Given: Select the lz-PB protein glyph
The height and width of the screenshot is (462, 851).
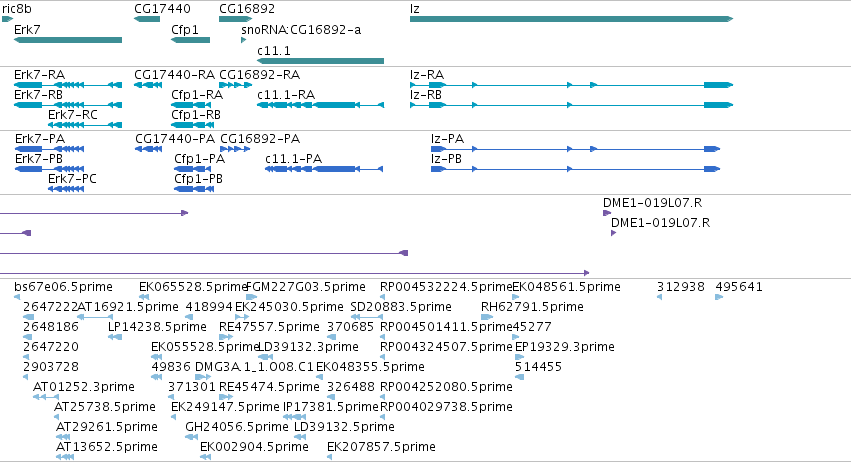Looking at the screenshot, I should pyautogui.click(x=575, y=169).
